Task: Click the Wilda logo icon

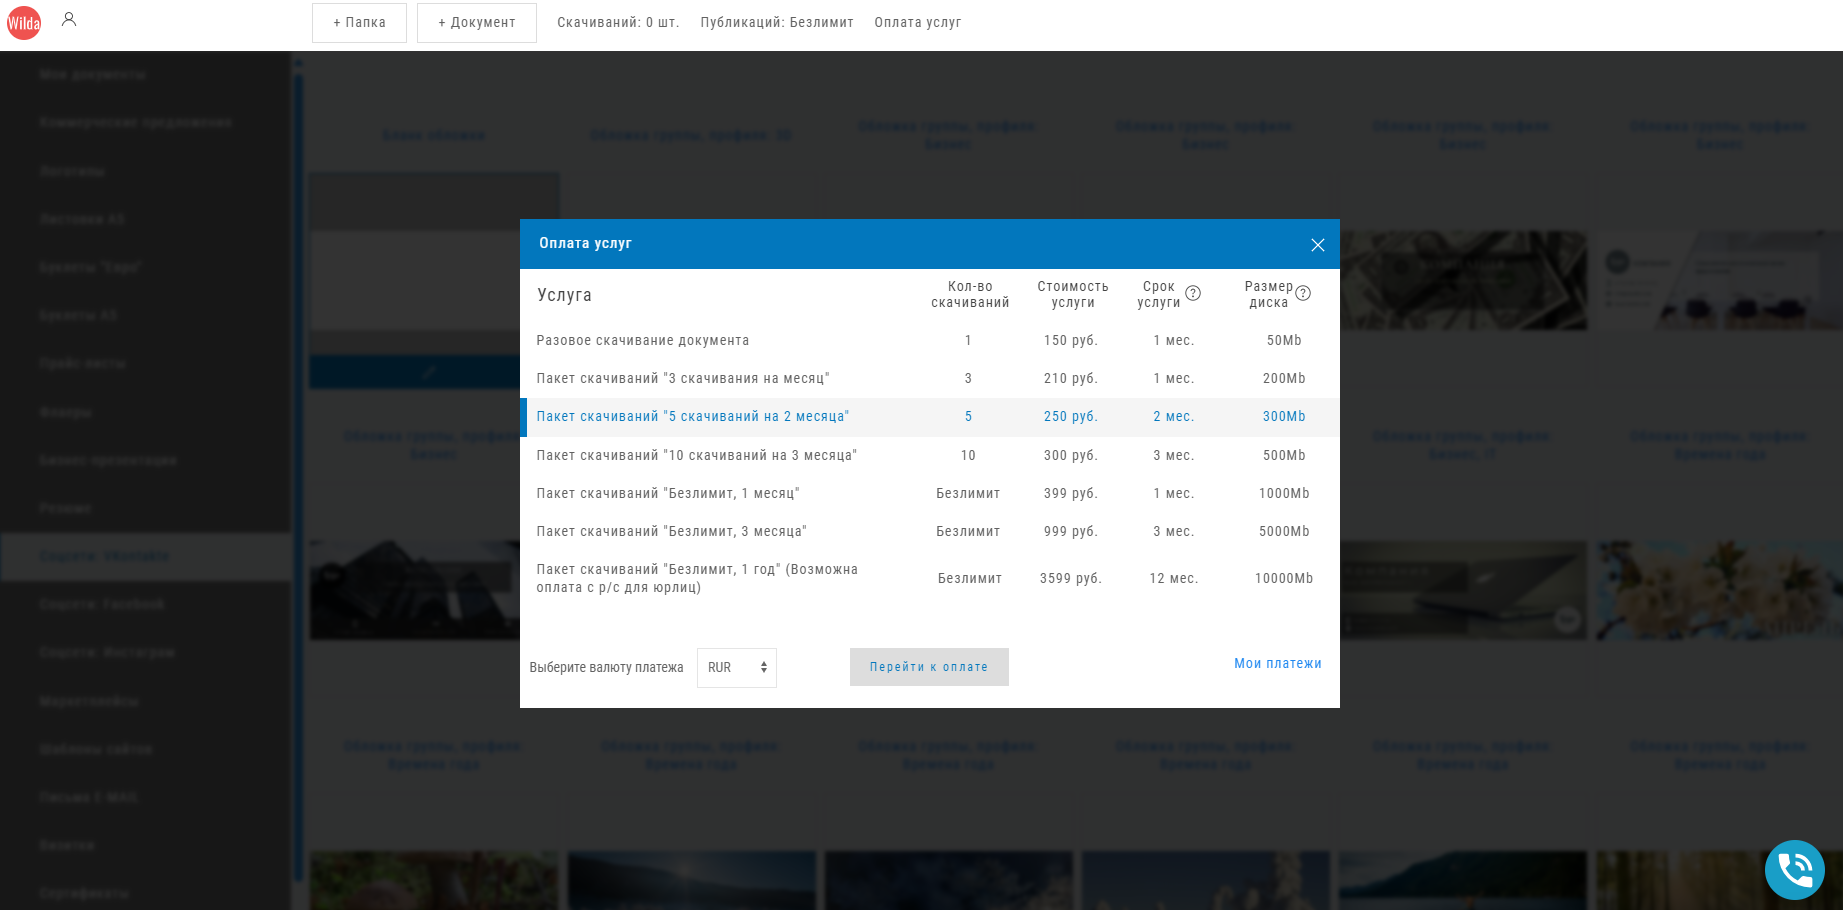Action: (24, 23)
